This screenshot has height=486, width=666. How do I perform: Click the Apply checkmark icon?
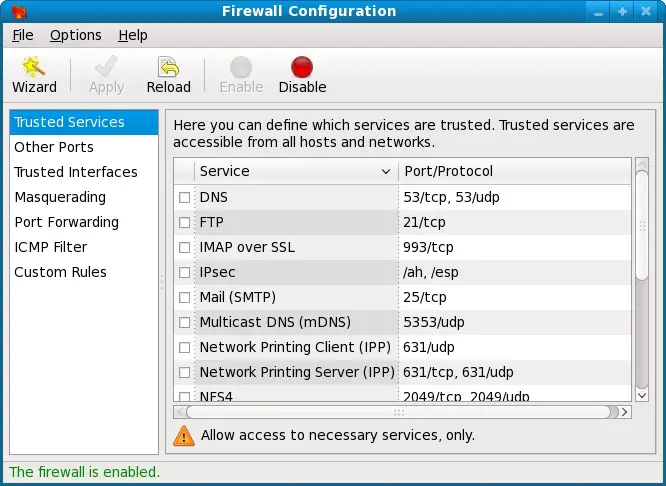coord(106,68)
